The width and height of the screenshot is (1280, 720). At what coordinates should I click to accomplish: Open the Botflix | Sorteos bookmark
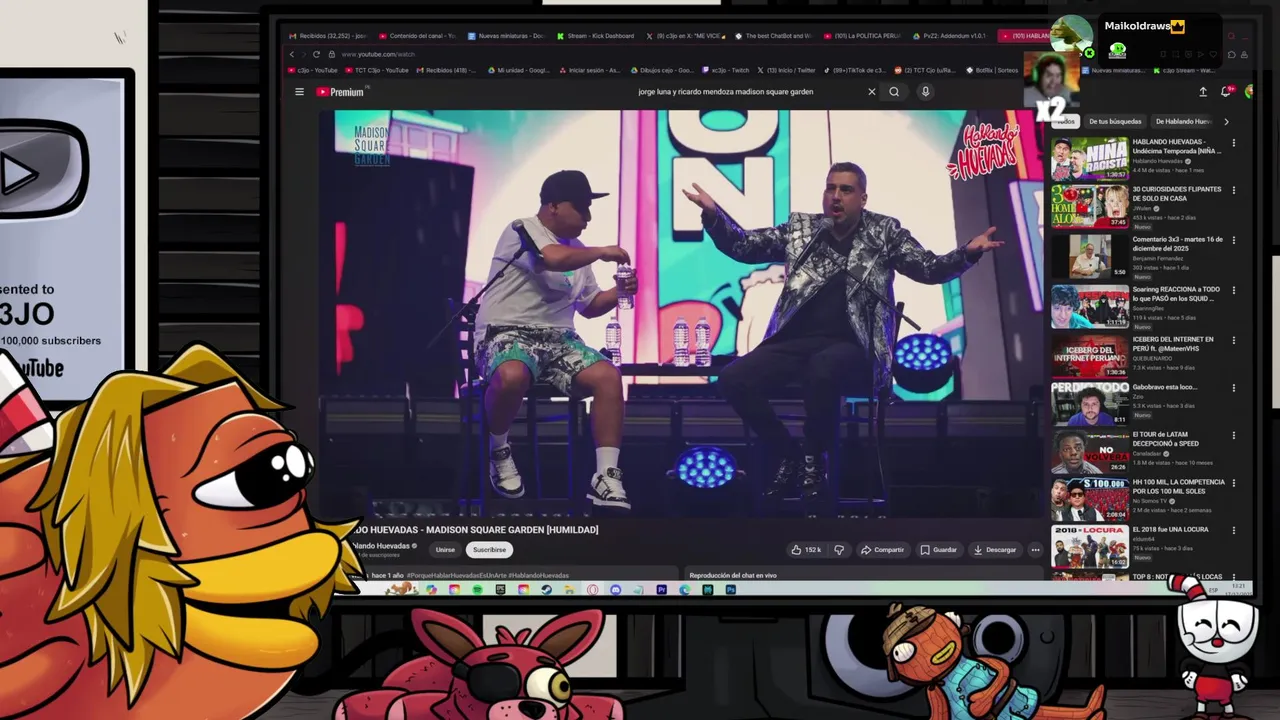(992, 70)
